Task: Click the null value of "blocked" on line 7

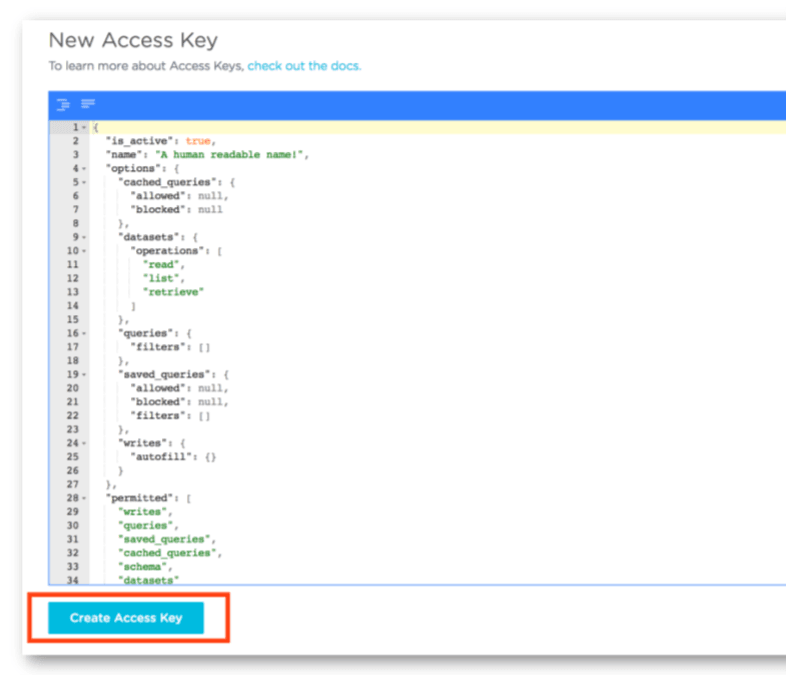Action: 210,210
